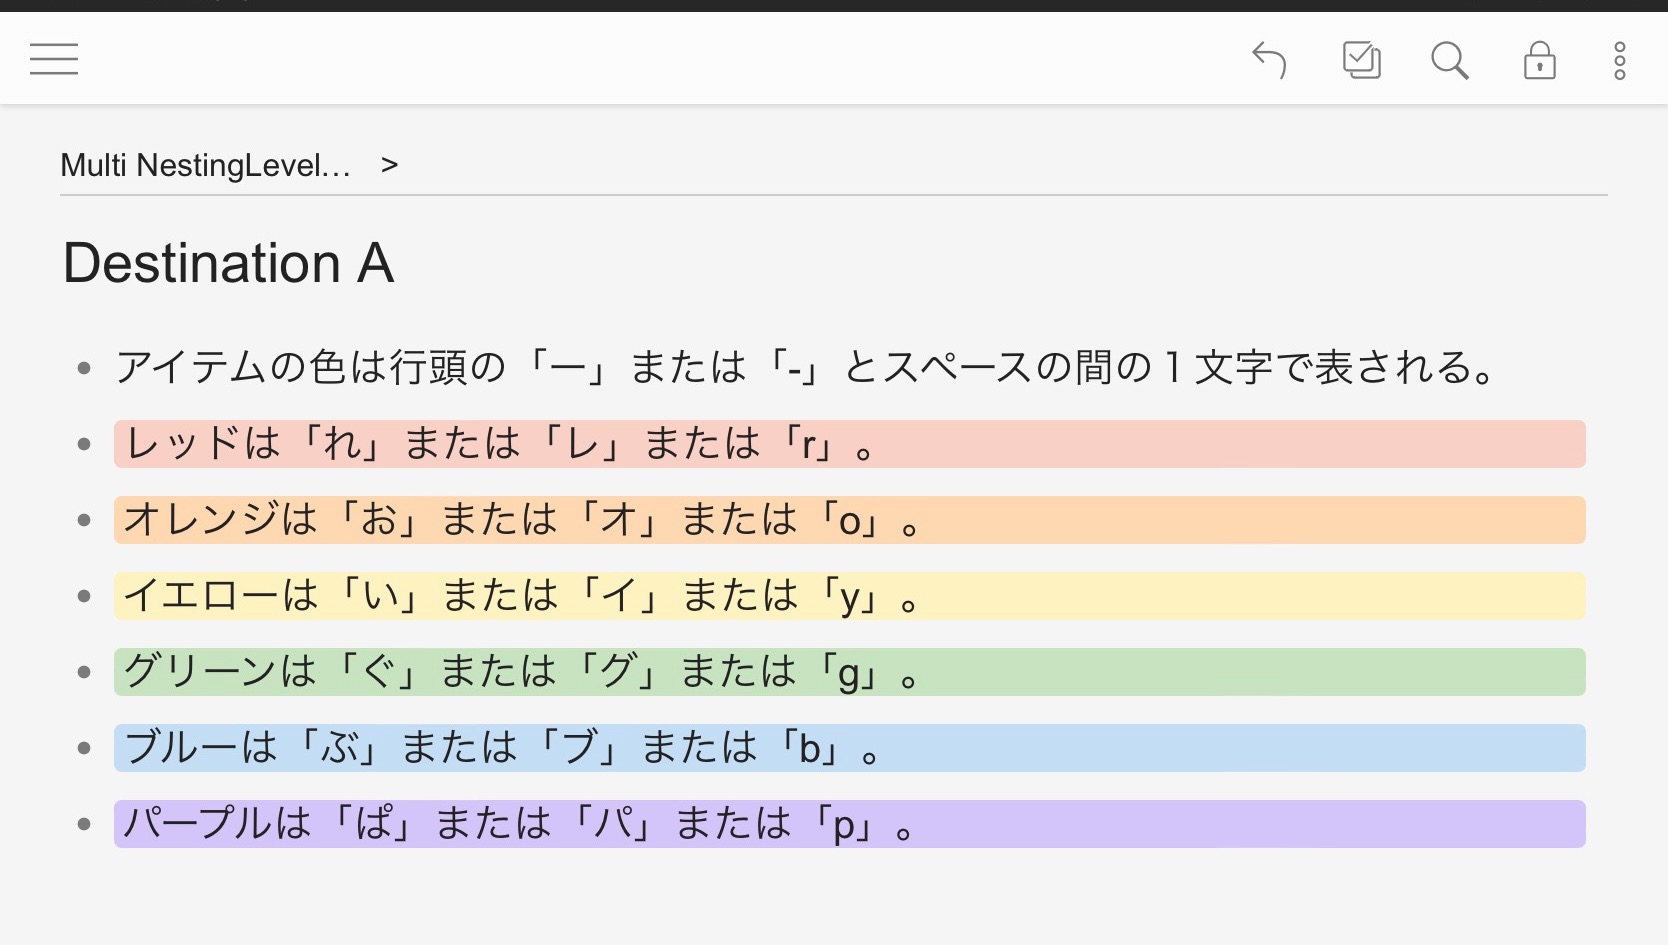1668x945 pixels.
Task: Select the yellow highlighted イエロー item
Action: [850, 596]
